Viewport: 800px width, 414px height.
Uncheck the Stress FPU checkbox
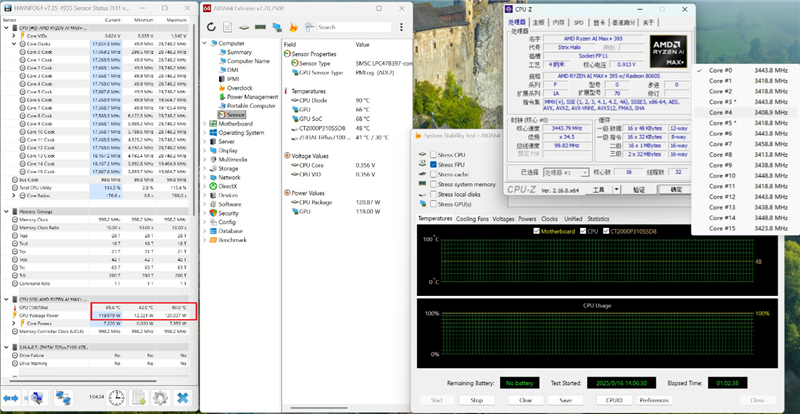click(432, 164)
